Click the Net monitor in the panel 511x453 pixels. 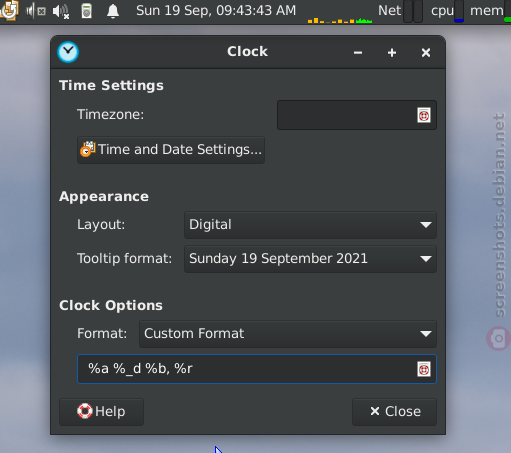[400, 11]
